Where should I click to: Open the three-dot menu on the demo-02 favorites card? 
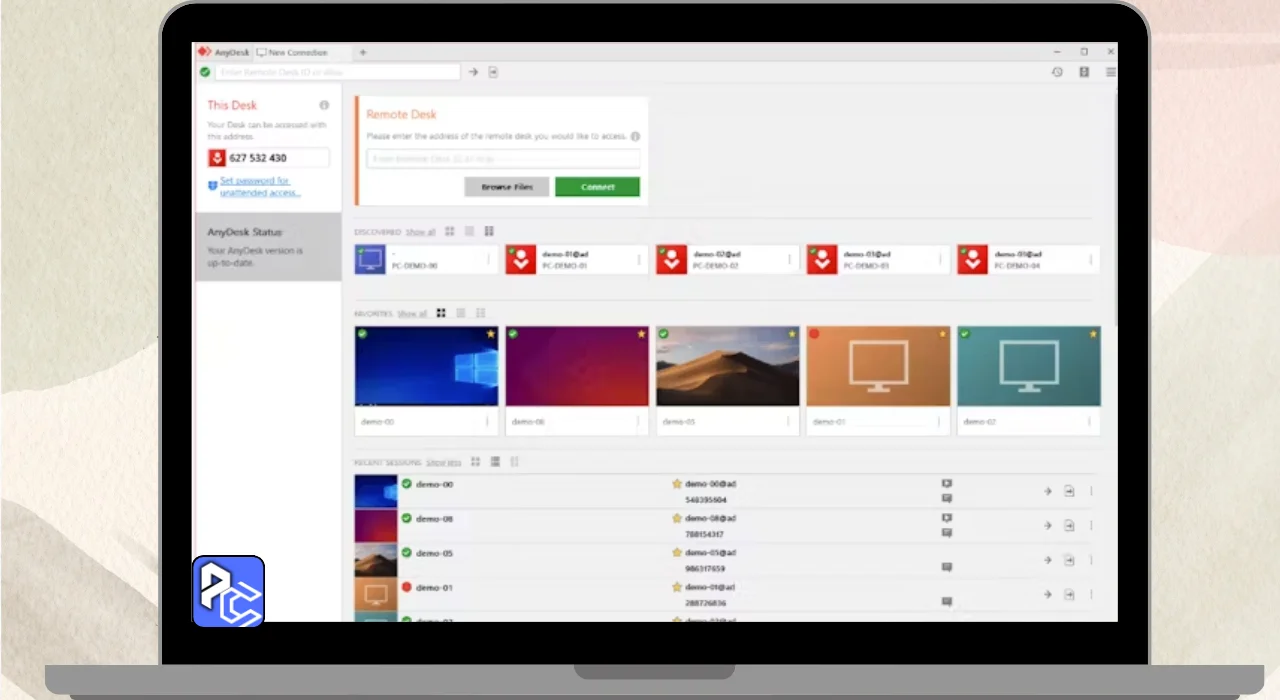(x=1090, y=422)
